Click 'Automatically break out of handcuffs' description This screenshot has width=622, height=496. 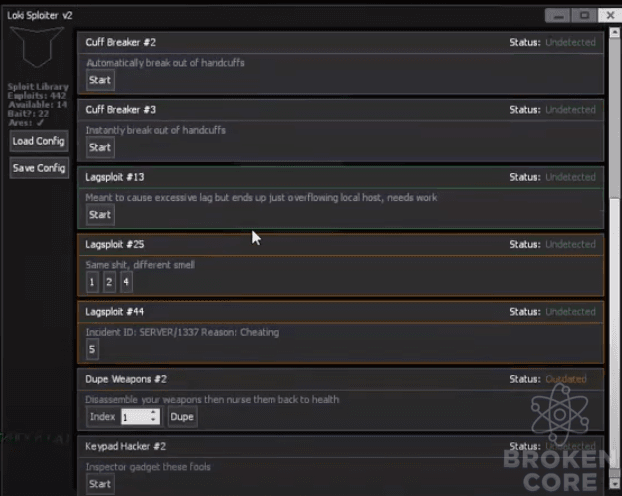(165, 63)
